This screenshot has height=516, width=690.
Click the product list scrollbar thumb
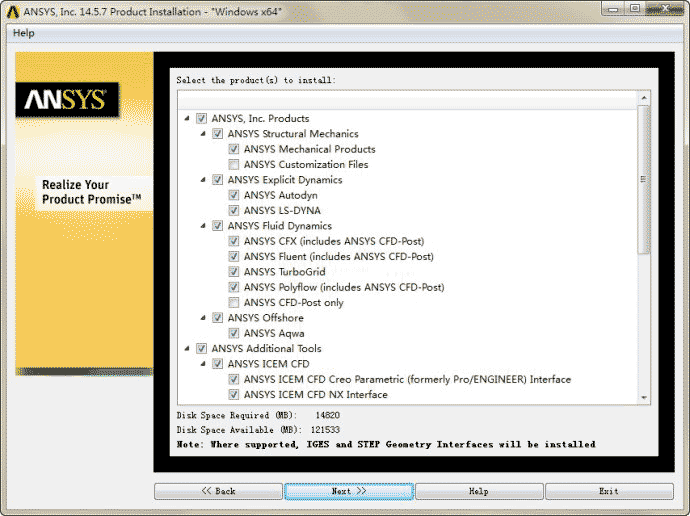point(644,179)
